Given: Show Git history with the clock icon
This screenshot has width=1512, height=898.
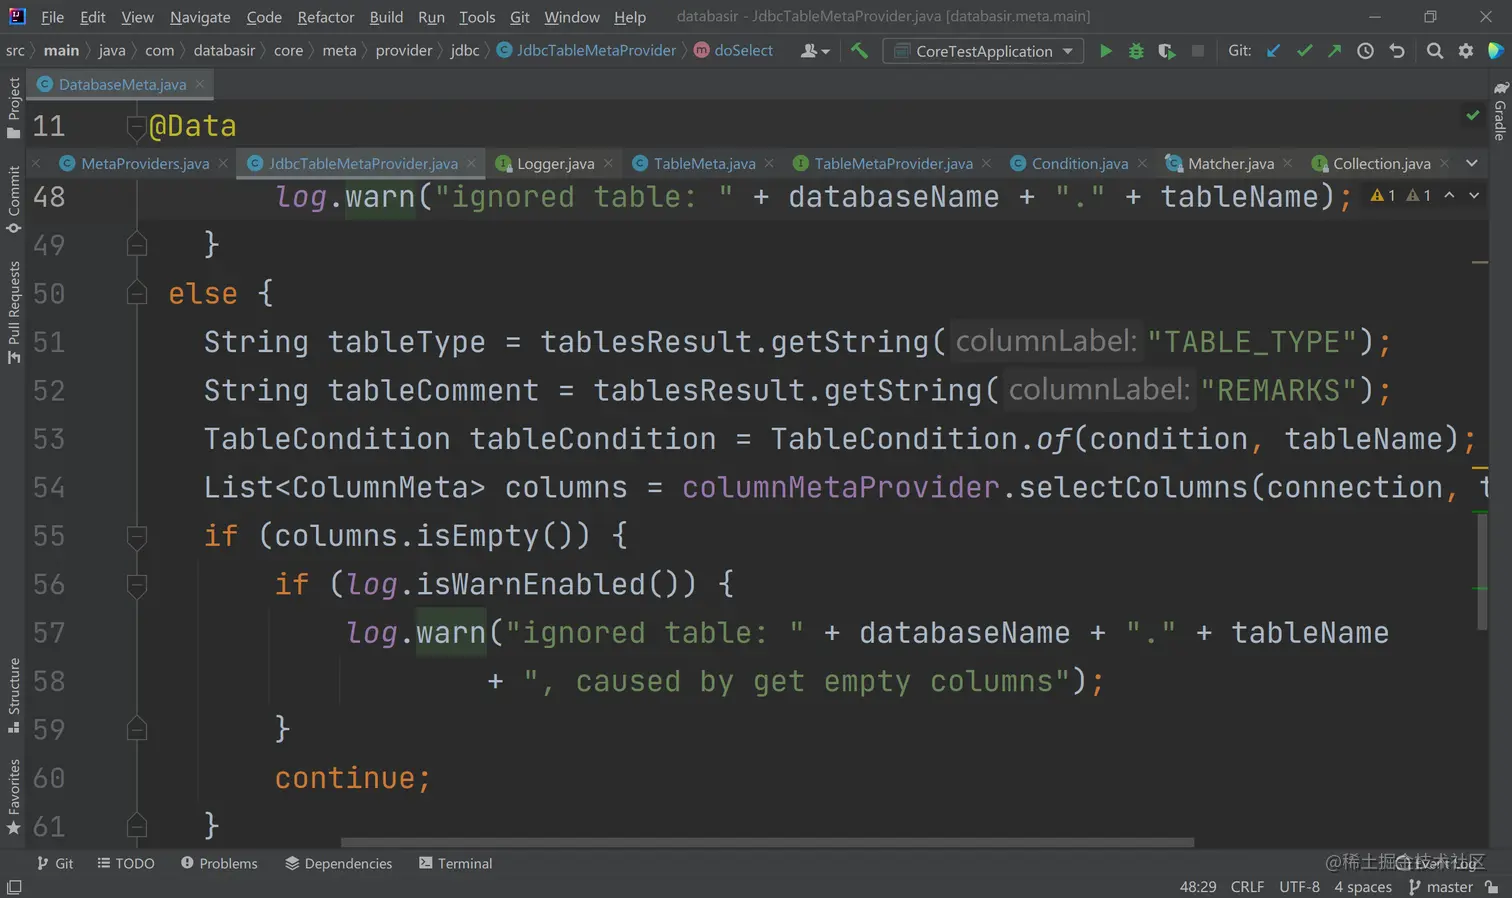Looking at the screenshot, I should click(1366, 51).
